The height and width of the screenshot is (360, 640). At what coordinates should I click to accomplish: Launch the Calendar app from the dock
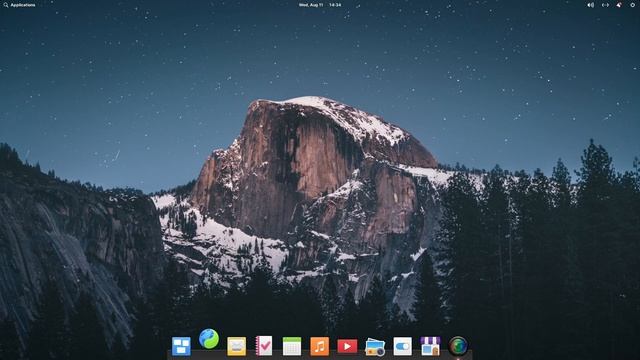(292, 347)
